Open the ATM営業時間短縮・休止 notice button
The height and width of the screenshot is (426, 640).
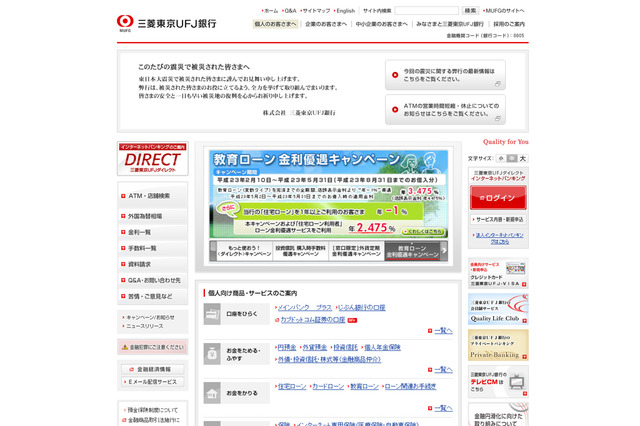445,109
